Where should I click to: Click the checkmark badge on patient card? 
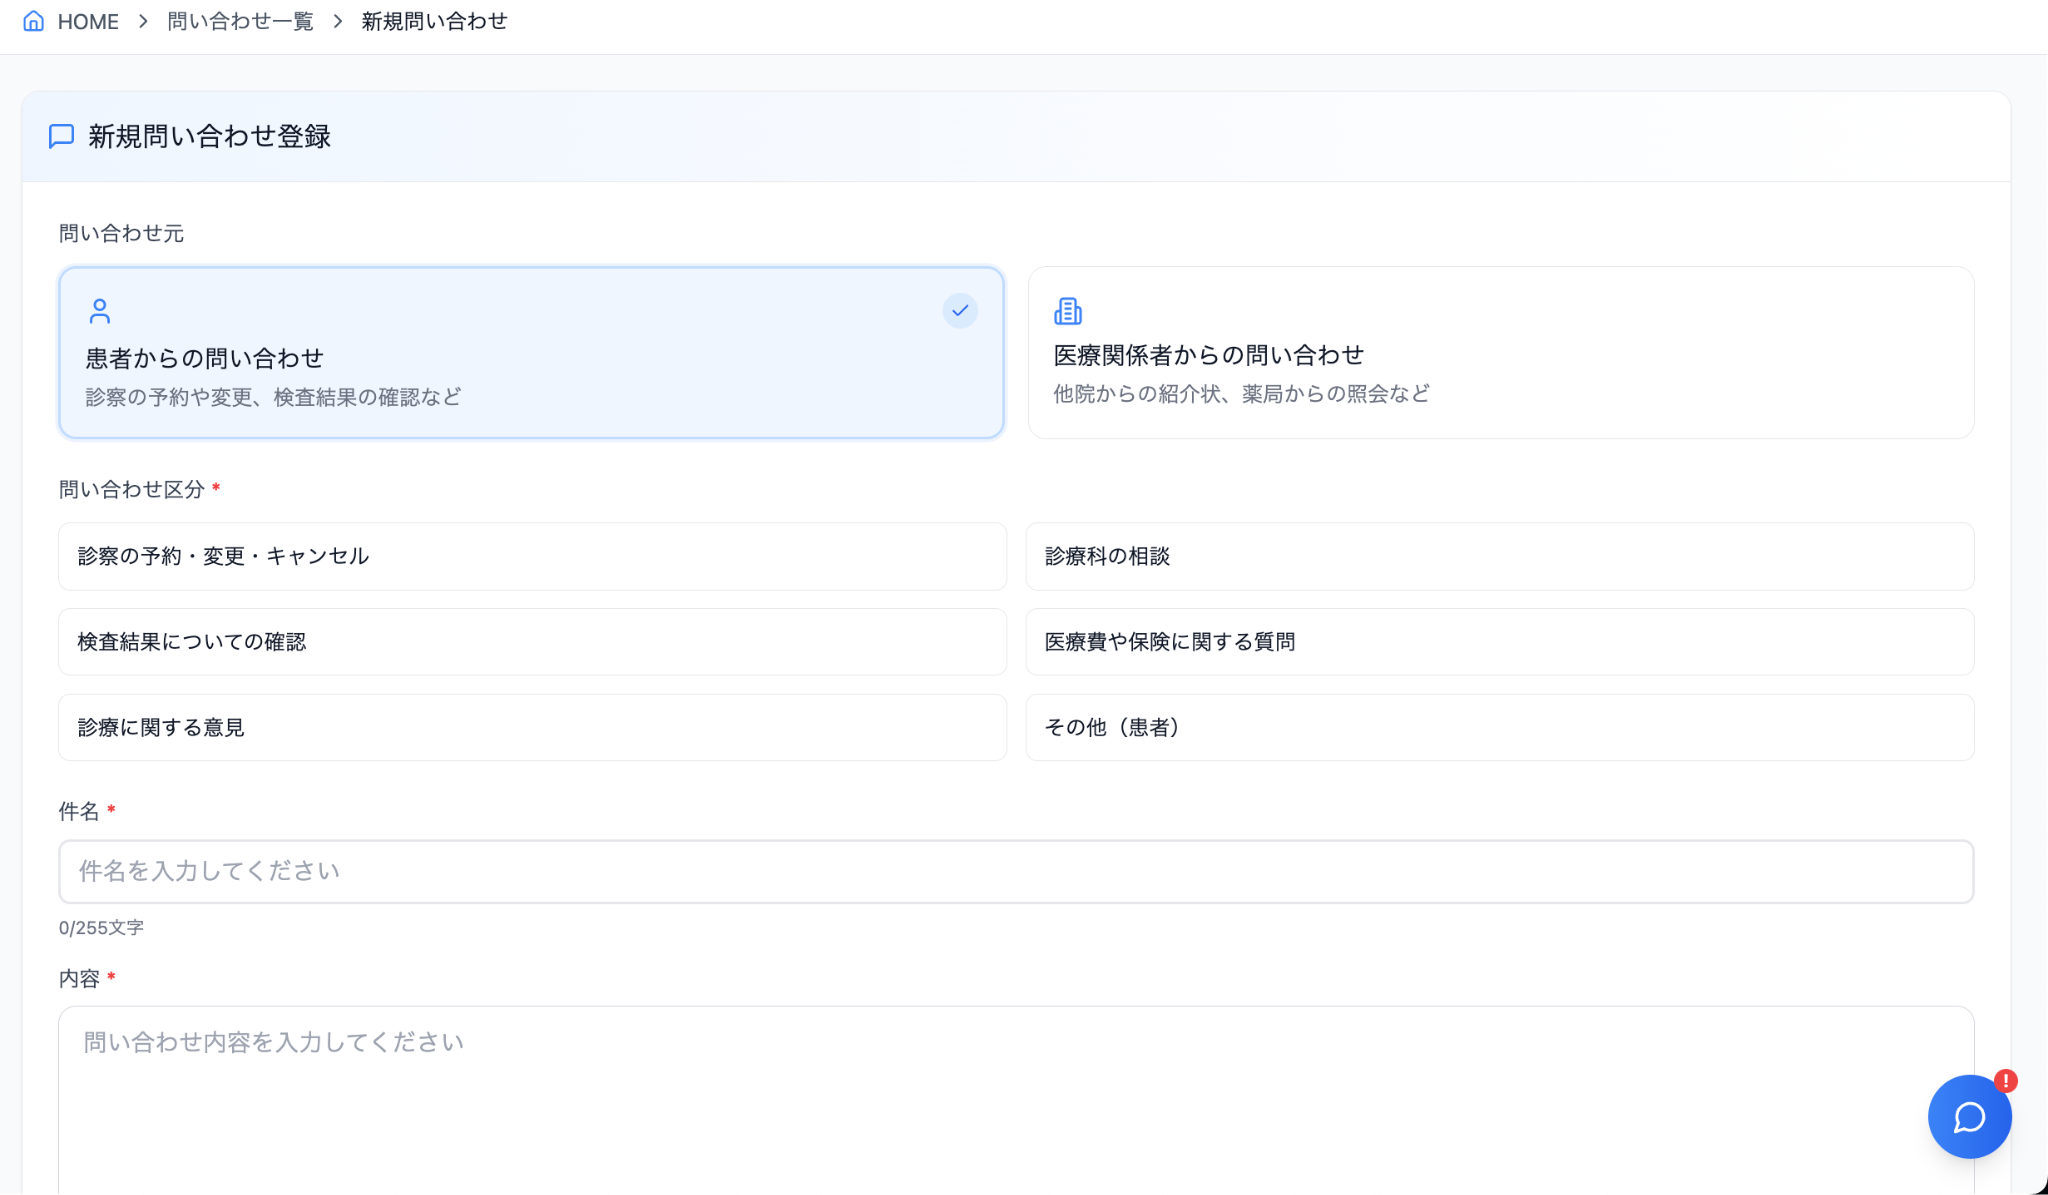pos(959,311)
